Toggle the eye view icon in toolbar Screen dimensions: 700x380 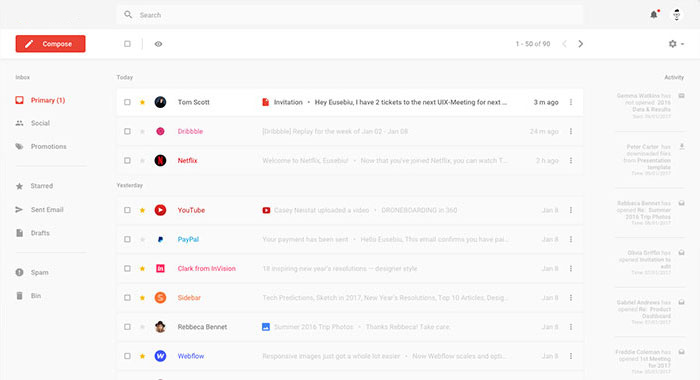(x=158, y=44)
